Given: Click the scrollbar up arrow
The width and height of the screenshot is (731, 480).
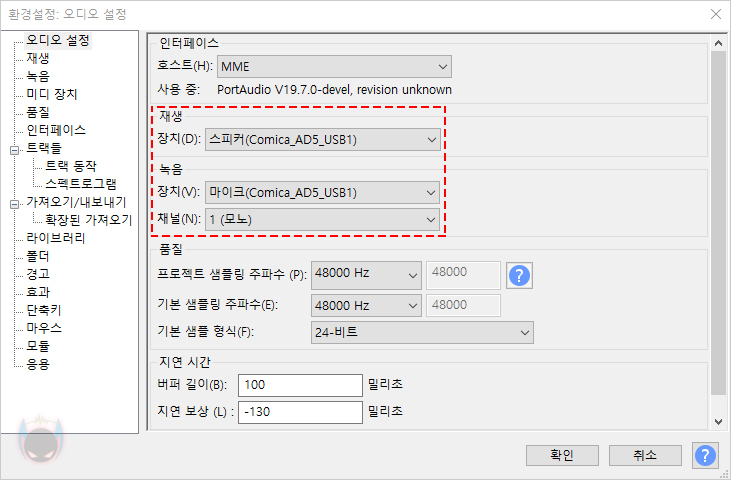Looking at the screenshot, I should coord(718,43).
